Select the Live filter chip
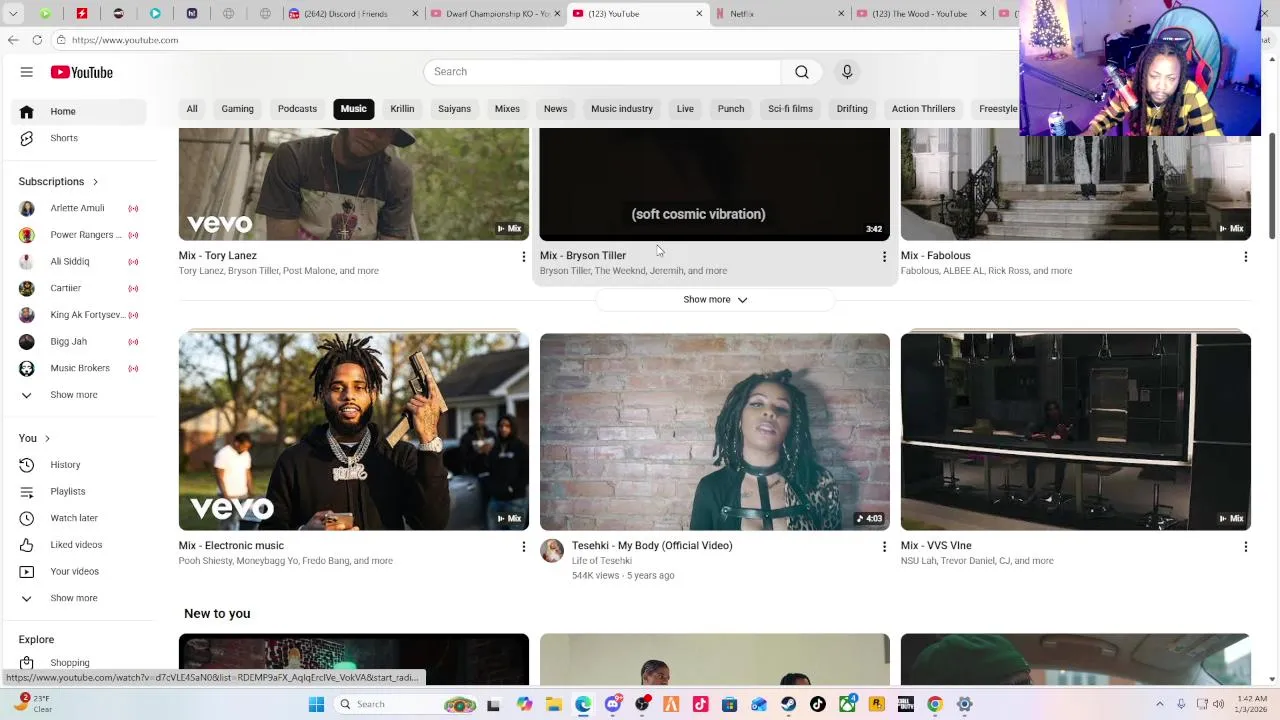 coord(685,109)
